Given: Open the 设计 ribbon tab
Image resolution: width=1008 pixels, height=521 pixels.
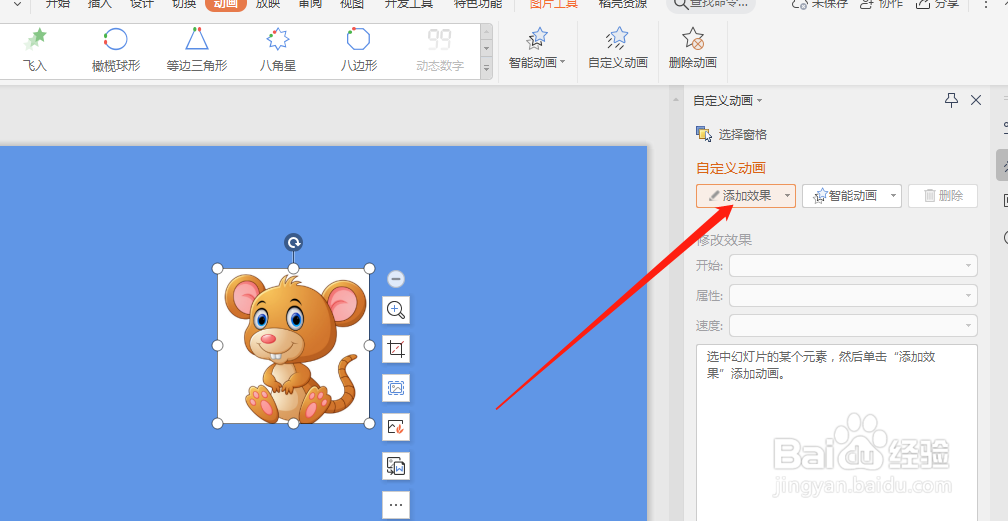Looking at the screenshot, I should point(141,4).
